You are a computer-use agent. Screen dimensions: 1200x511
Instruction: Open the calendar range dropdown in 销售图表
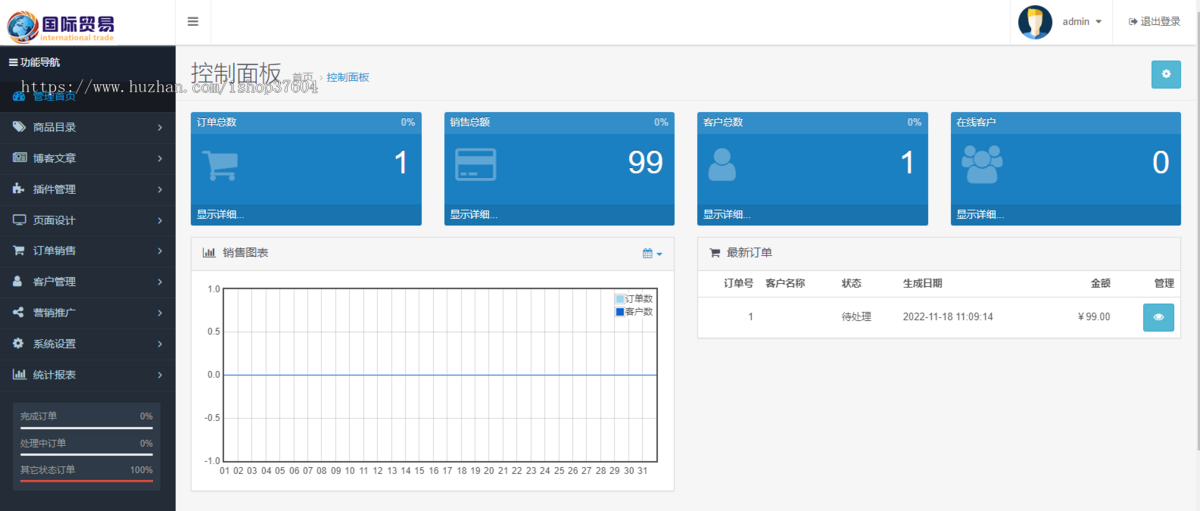point(652,253)
